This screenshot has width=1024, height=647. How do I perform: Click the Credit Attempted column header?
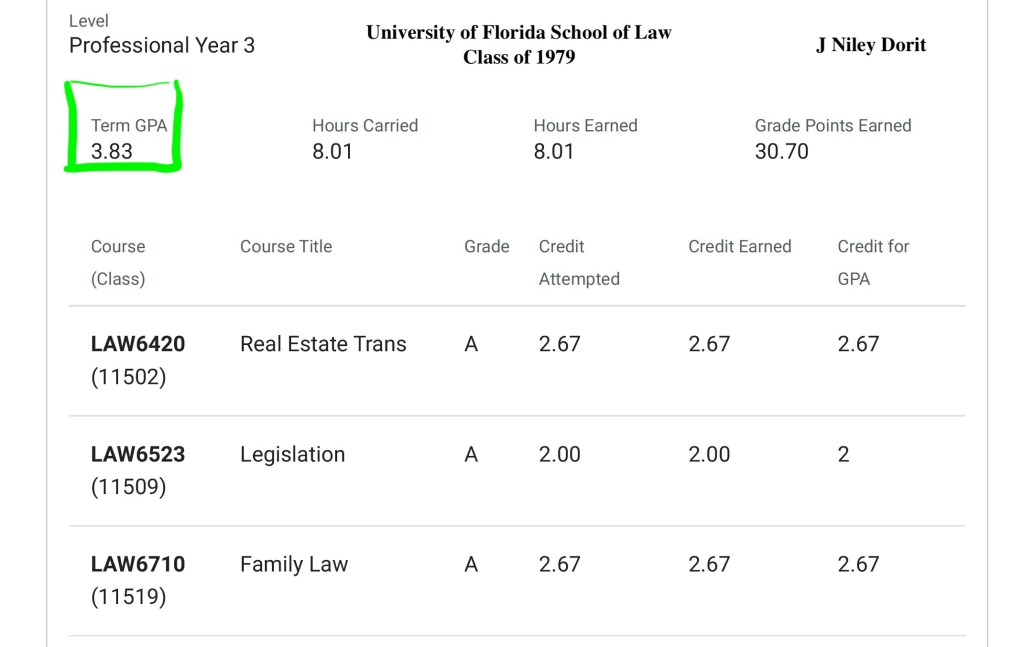(x=579, y=262)
